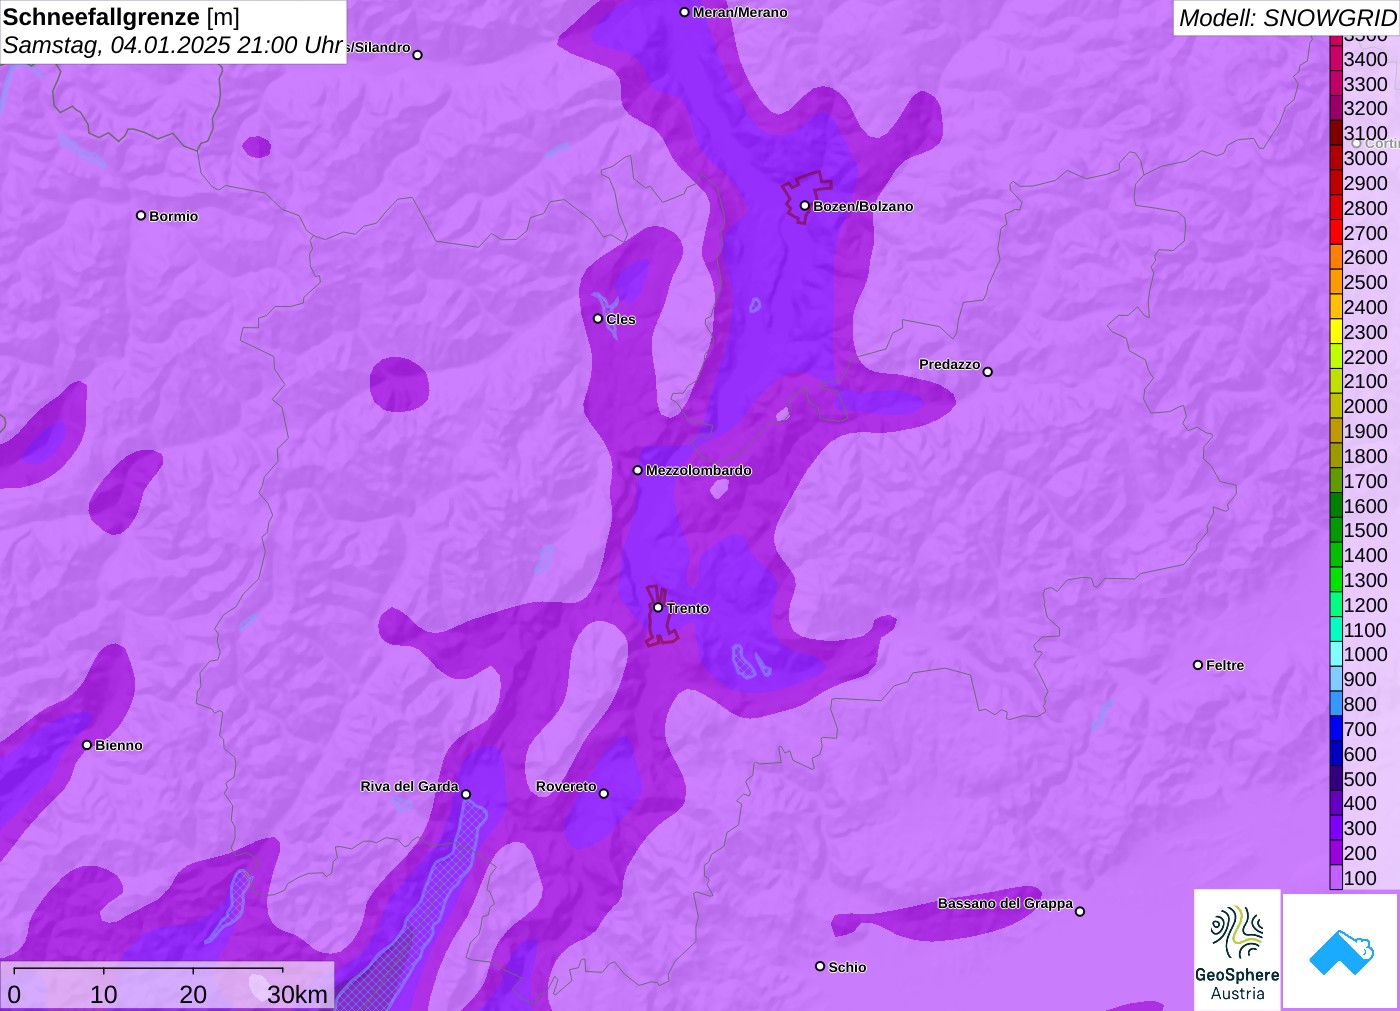Viewport: 1400px width, 1011px height.
Task: Click the blue cloud house logo
Action: (x=1341, y=951)
